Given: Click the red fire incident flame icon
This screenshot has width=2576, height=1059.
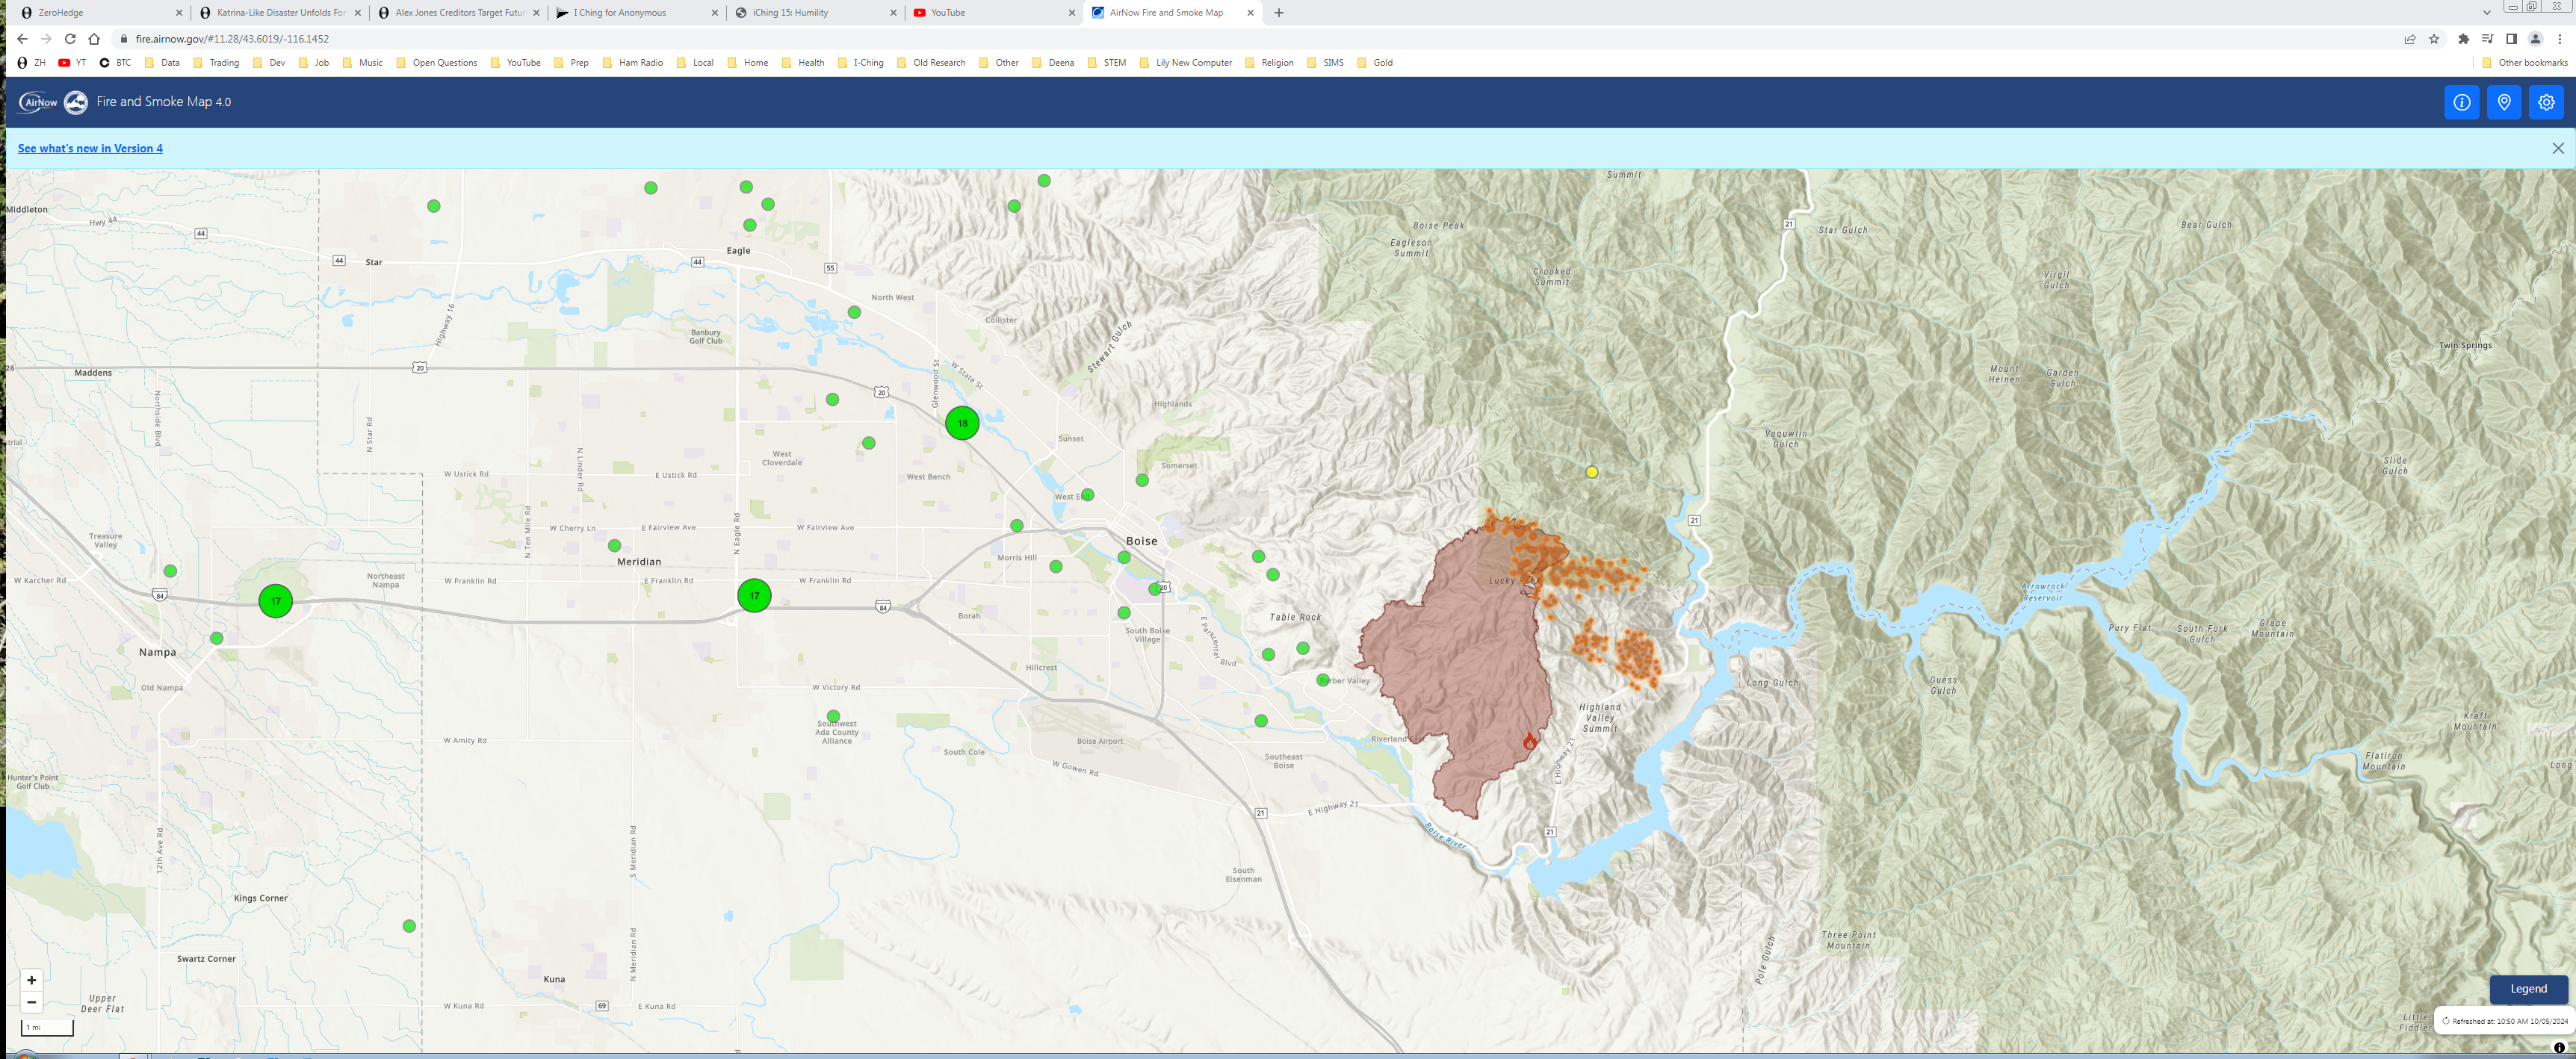Looking at the screenshot, I should pos(1529,742).
